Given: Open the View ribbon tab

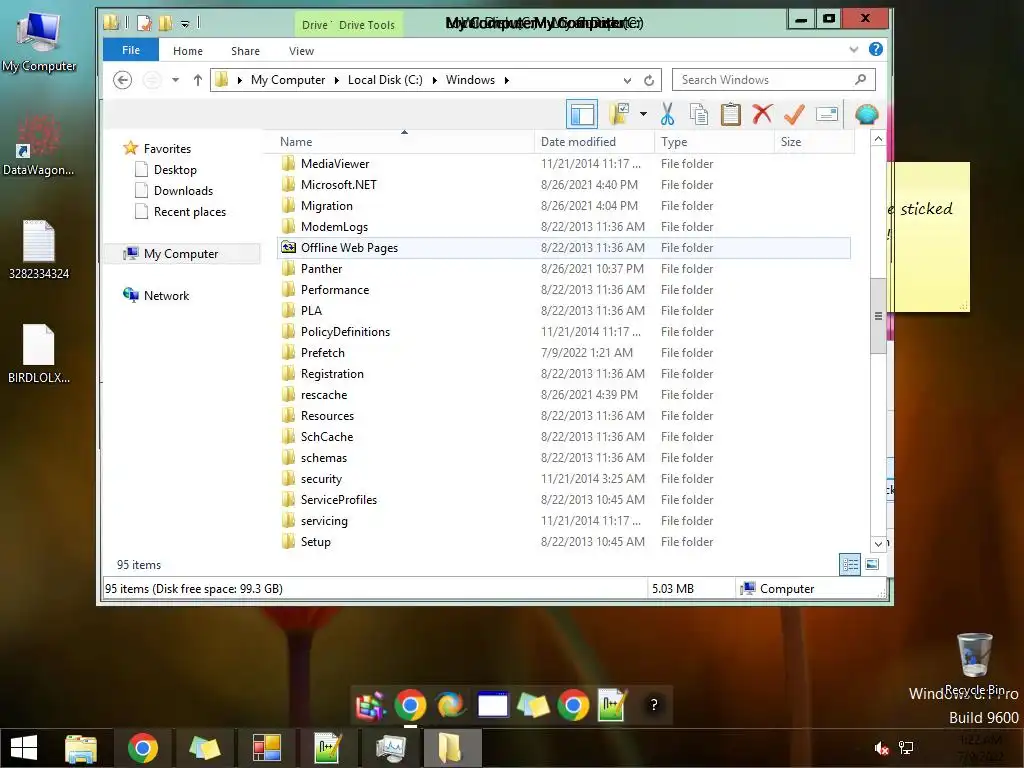Looking at the screenshot, I should tap(301, 51).
